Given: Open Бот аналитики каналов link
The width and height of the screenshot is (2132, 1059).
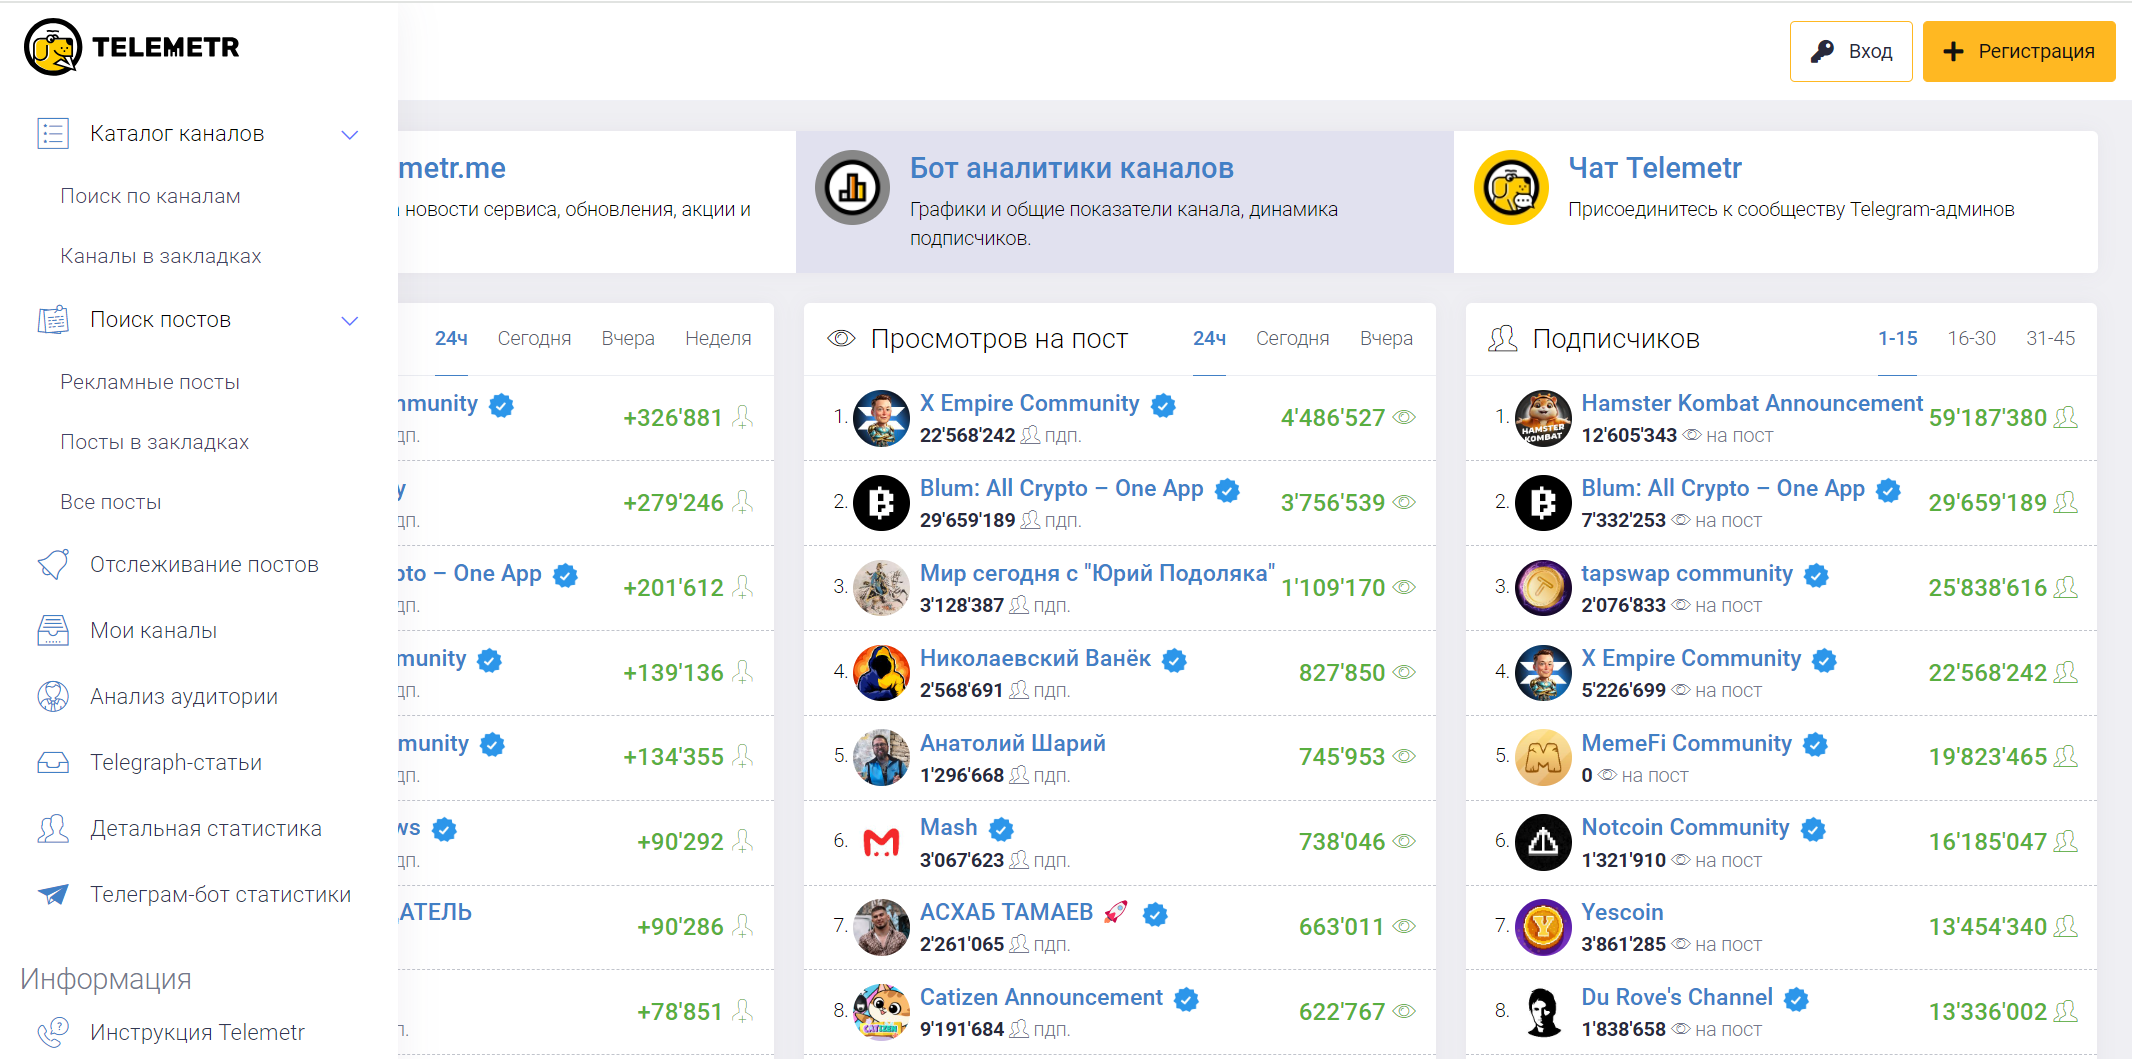Looking at the screenshot, I should (1071, 168).
